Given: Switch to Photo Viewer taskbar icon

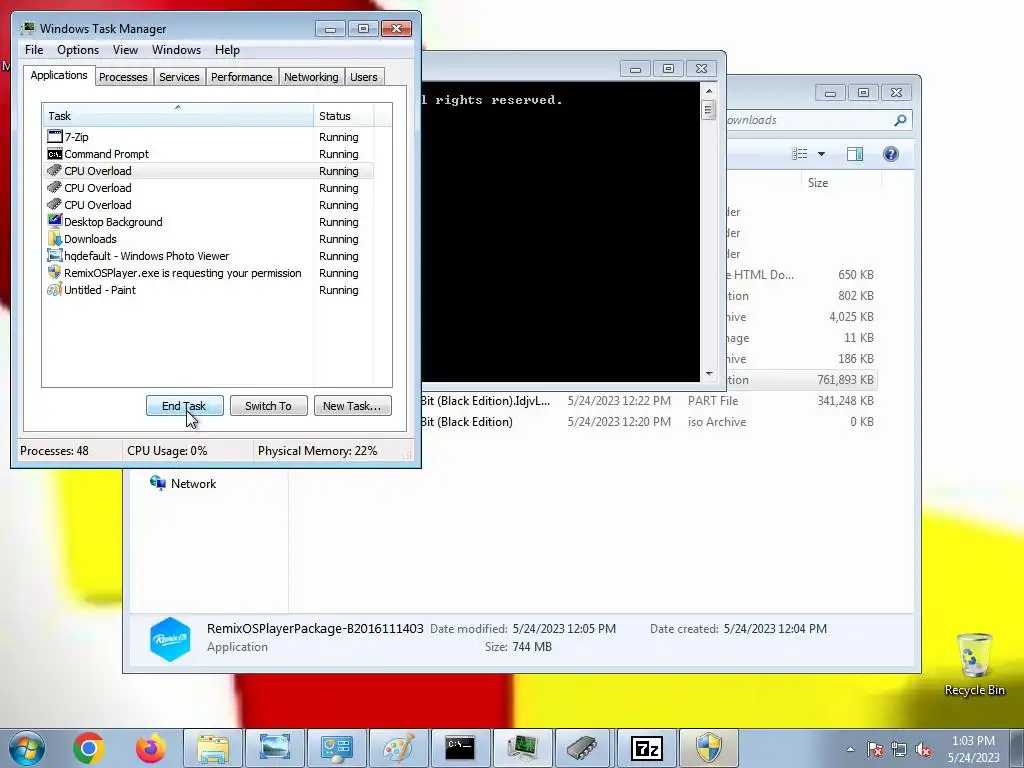Looking at the screenshot, I should [x=275, y=748].
